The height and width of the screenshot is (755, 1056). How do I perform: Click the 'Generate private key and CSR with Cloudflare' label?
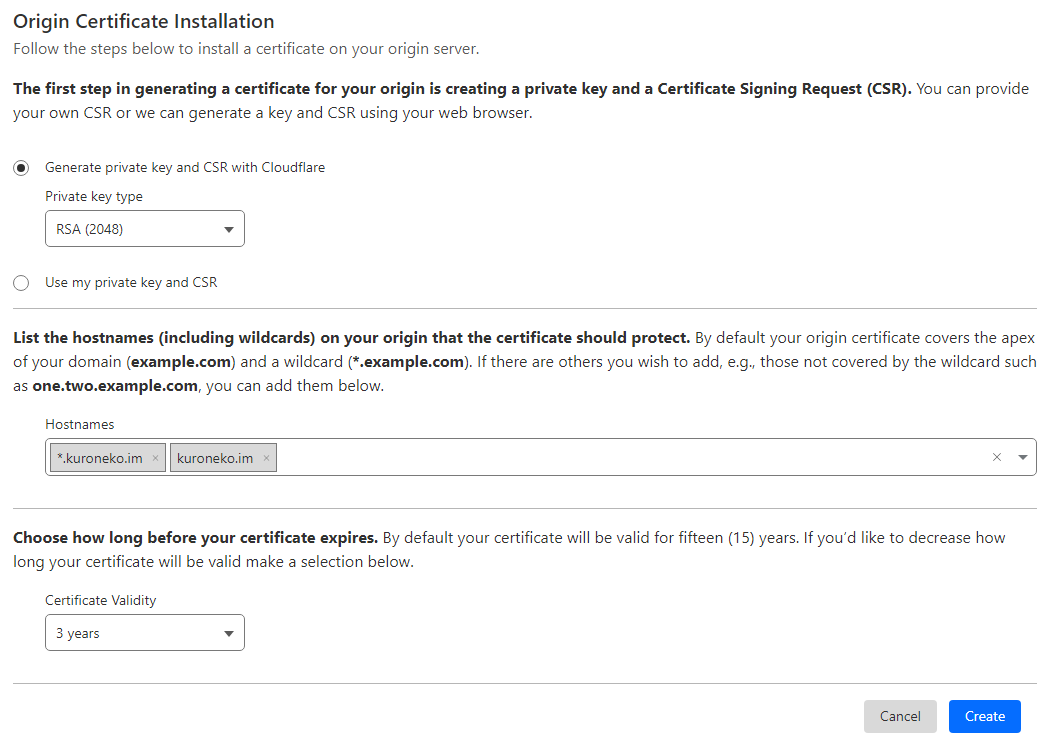pos(185,168)
